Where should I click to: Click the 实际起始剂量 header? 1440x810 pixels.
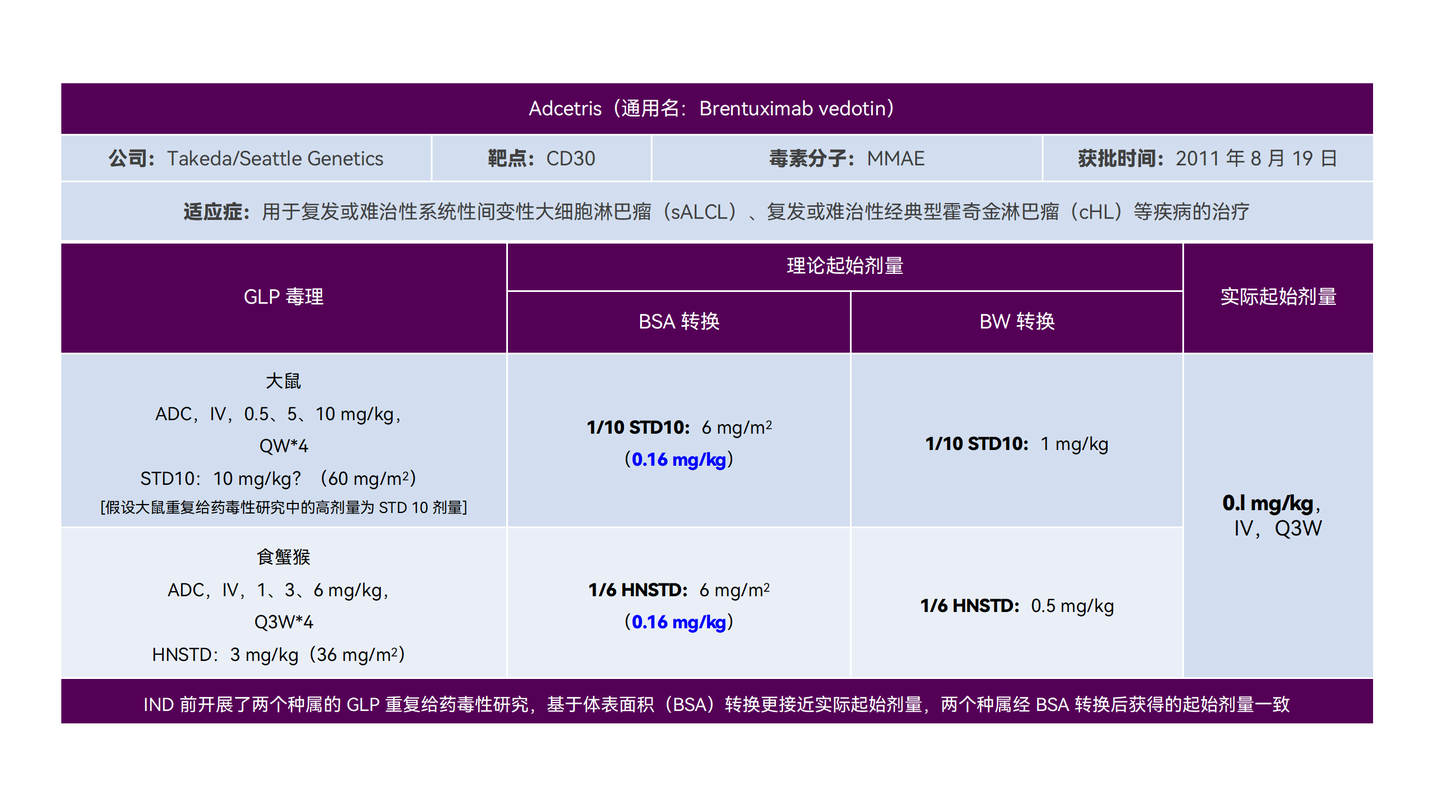(1278, 296)
